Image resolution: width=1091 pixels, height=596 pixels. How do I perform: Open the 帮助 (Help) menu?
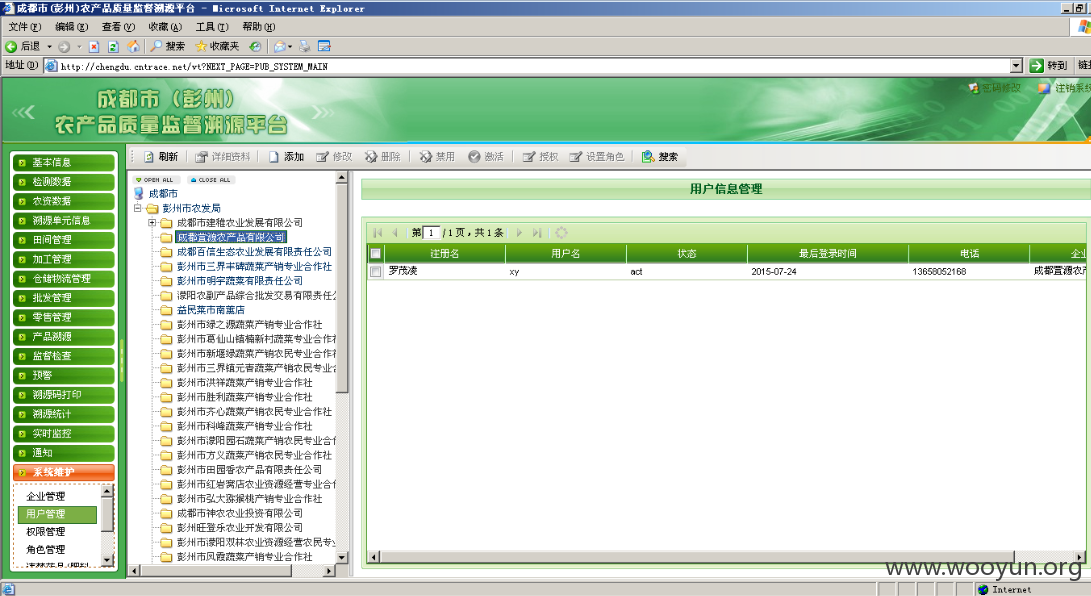[x=259, y=26]
